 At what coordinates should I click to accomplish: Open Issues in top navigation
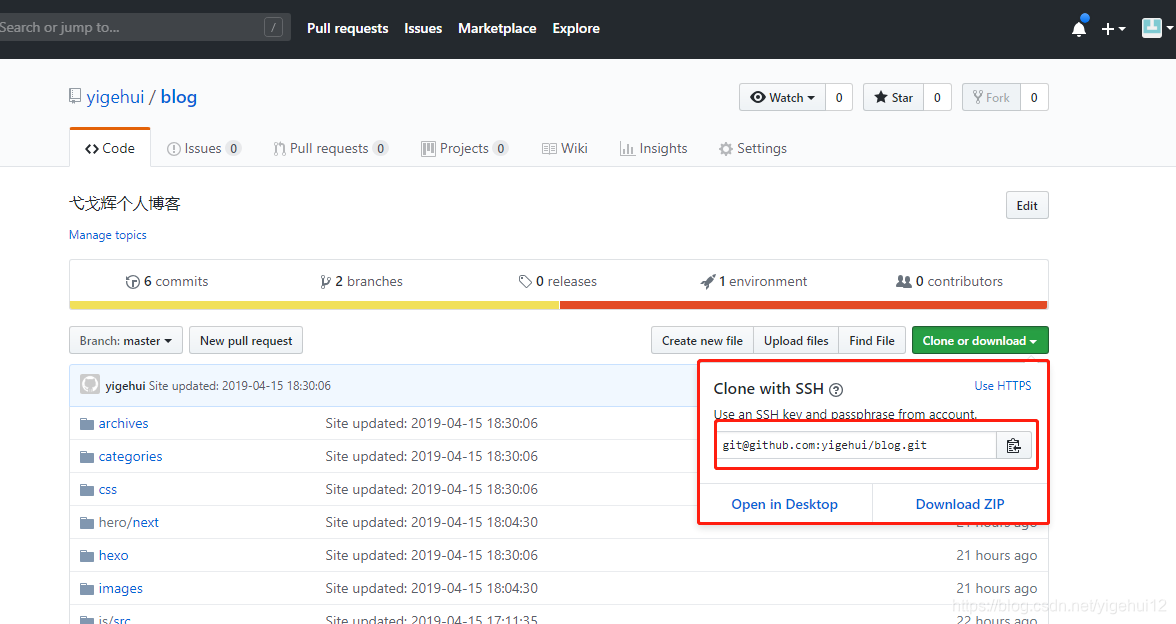tap(423, 28)
